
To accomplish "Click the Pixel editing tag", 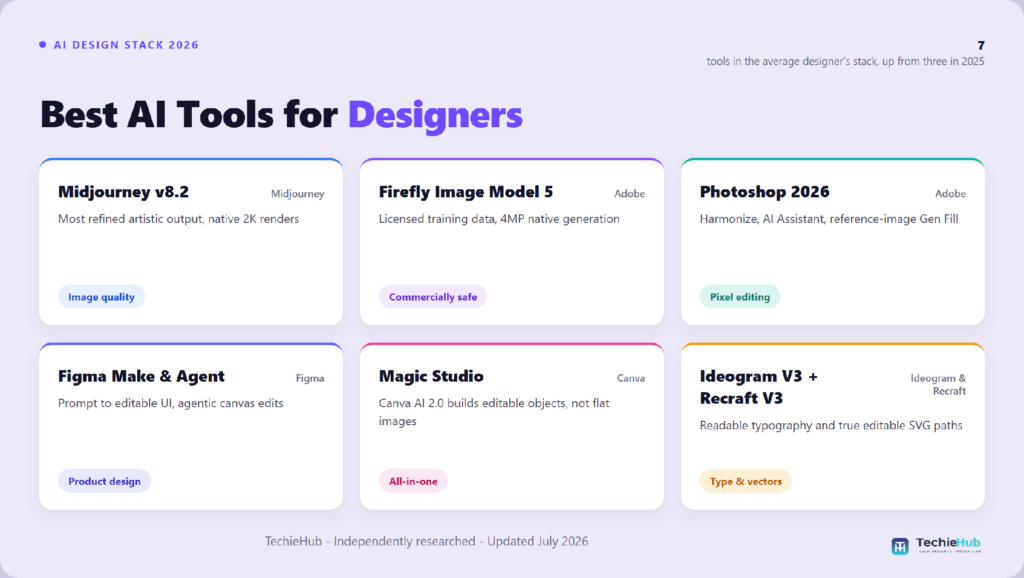I will (x=740, y=297).
